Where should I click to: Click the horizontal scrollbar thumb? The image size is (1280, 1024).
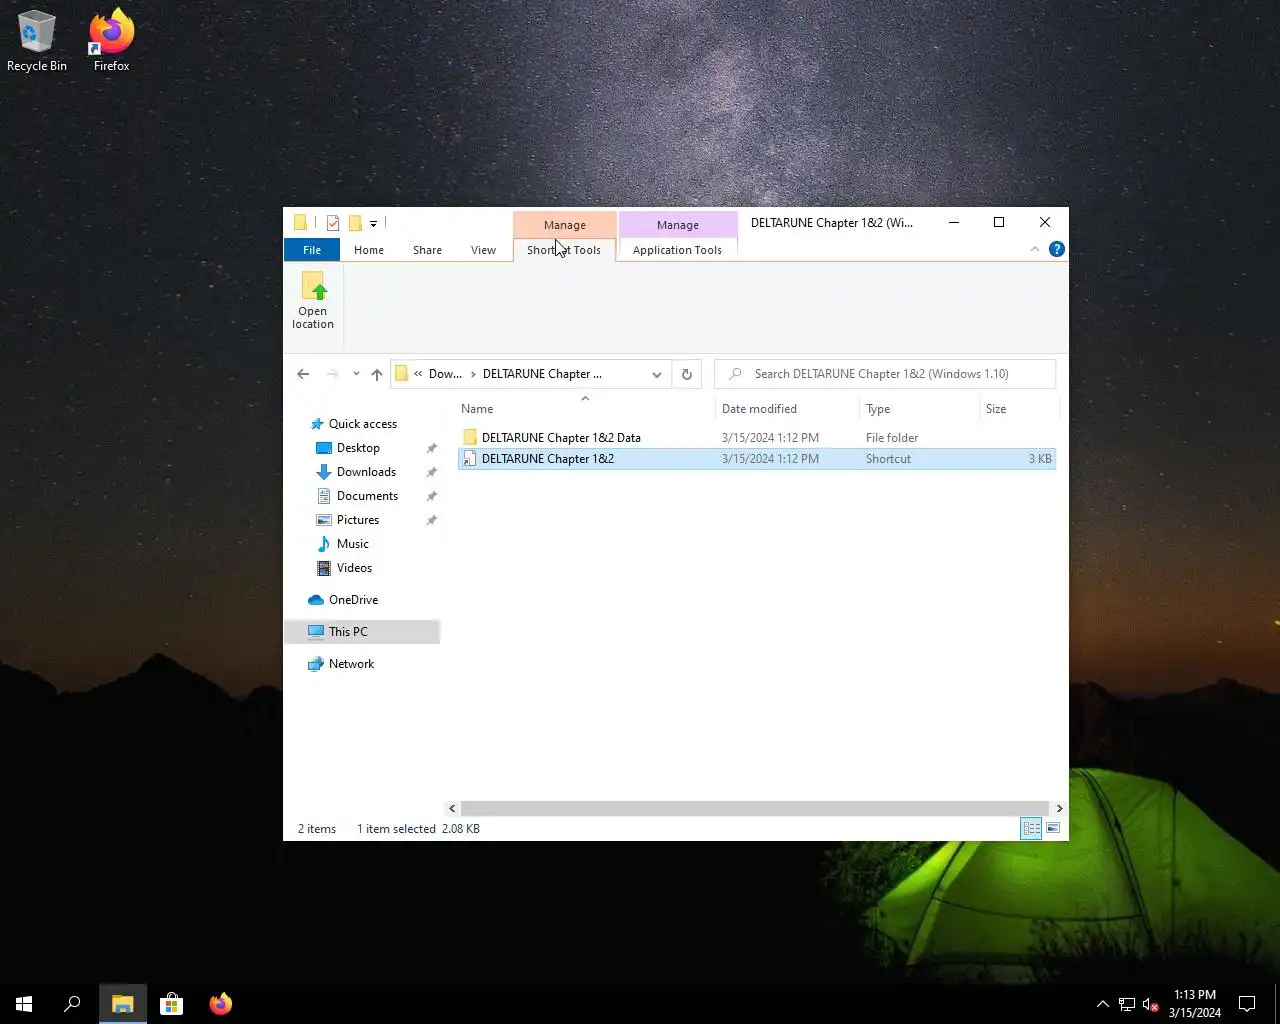(754, 808)
